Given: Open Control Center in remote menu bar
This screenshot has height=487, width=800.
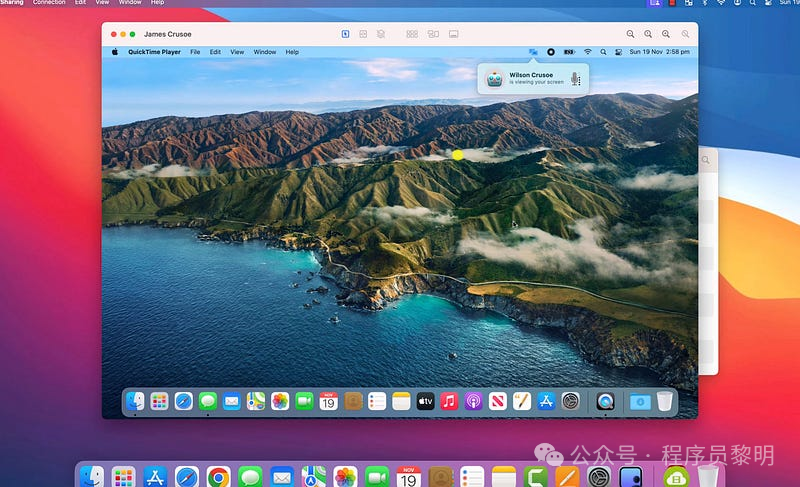Looking at the screenshot, I should coord(618,52).
